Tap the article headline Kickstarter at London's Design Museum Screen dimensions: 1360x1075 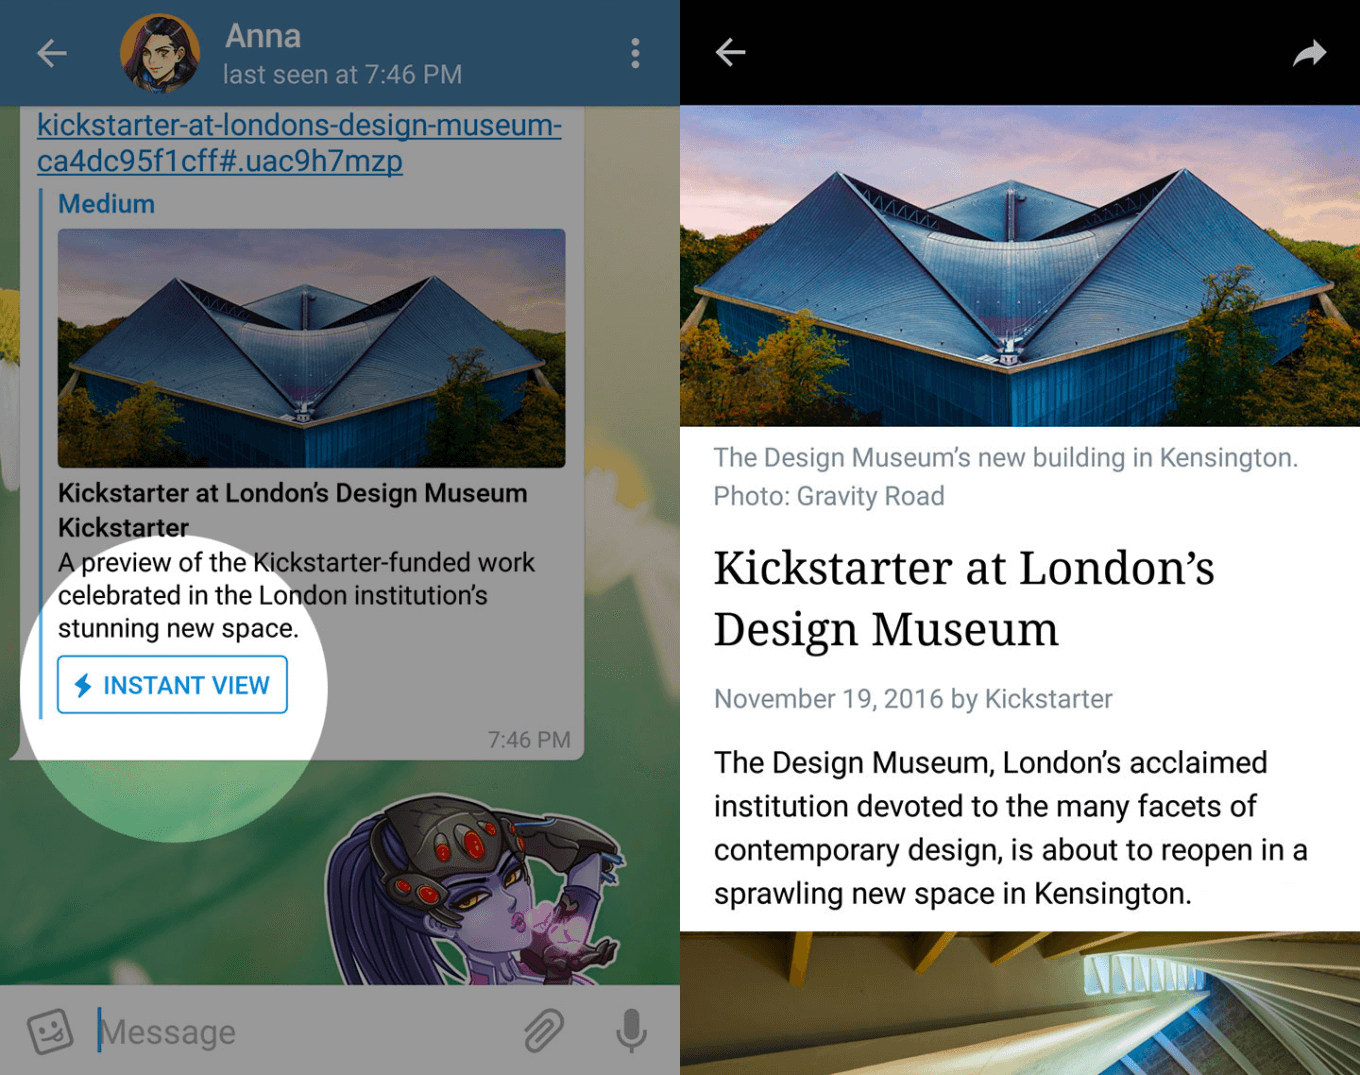coord(964,598)
